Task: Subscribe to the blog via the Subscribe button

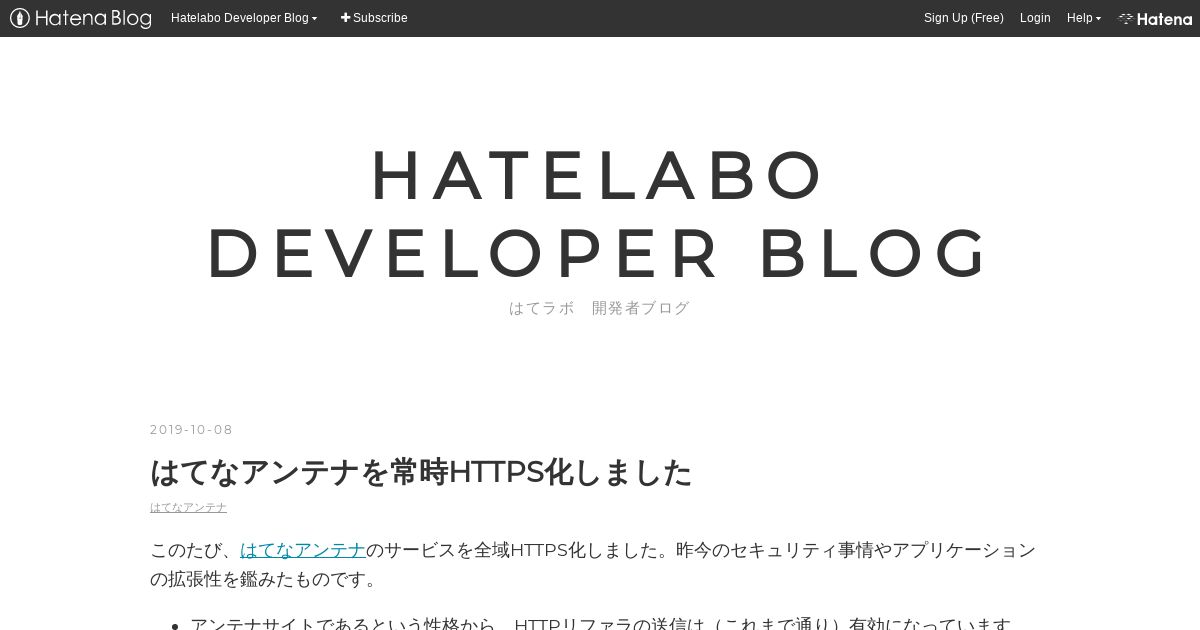Action: tap(374, 18)
